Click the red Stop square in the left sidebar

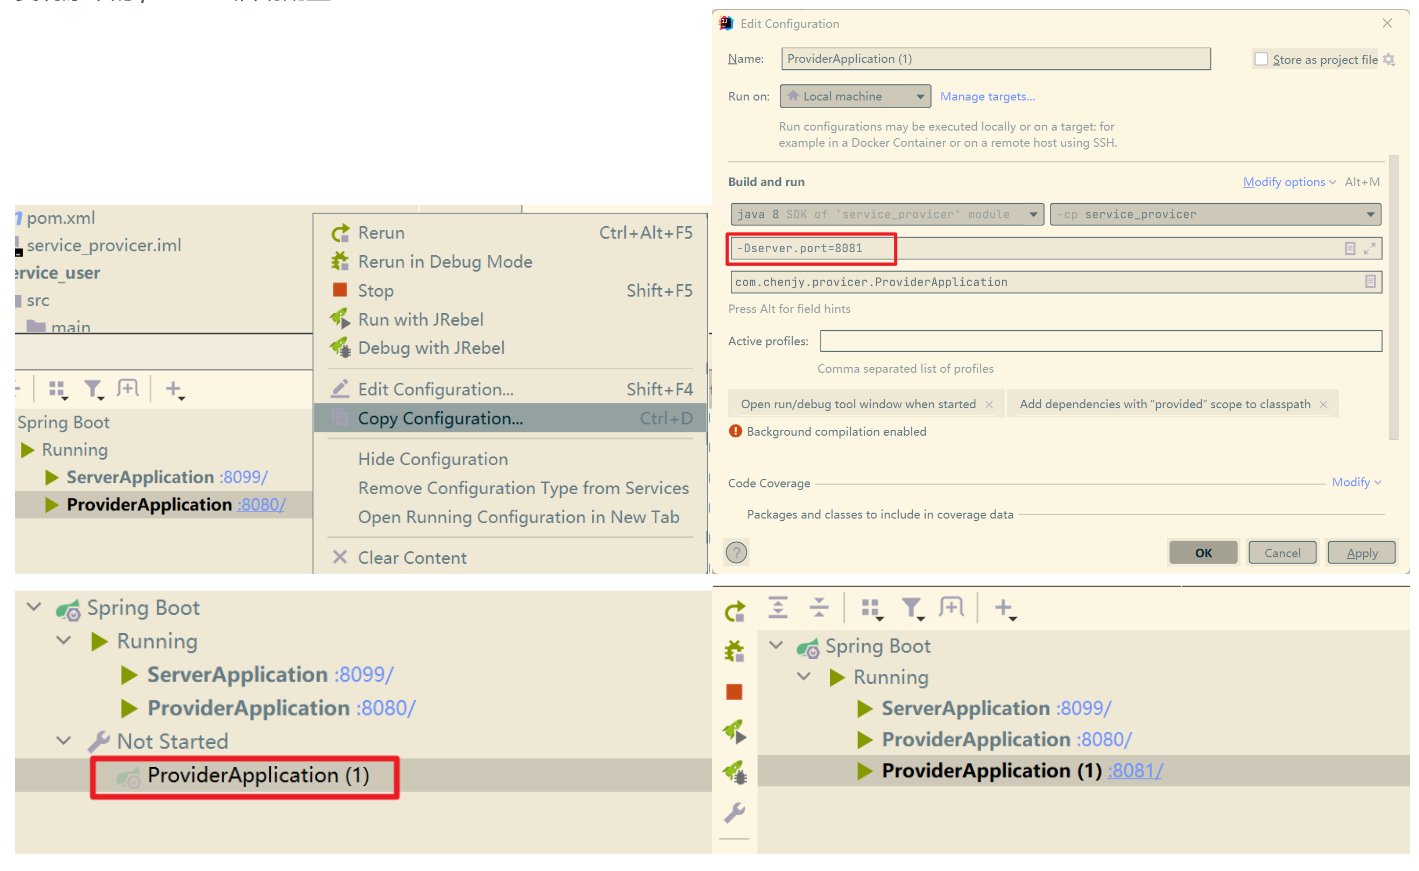coord(734,692)
